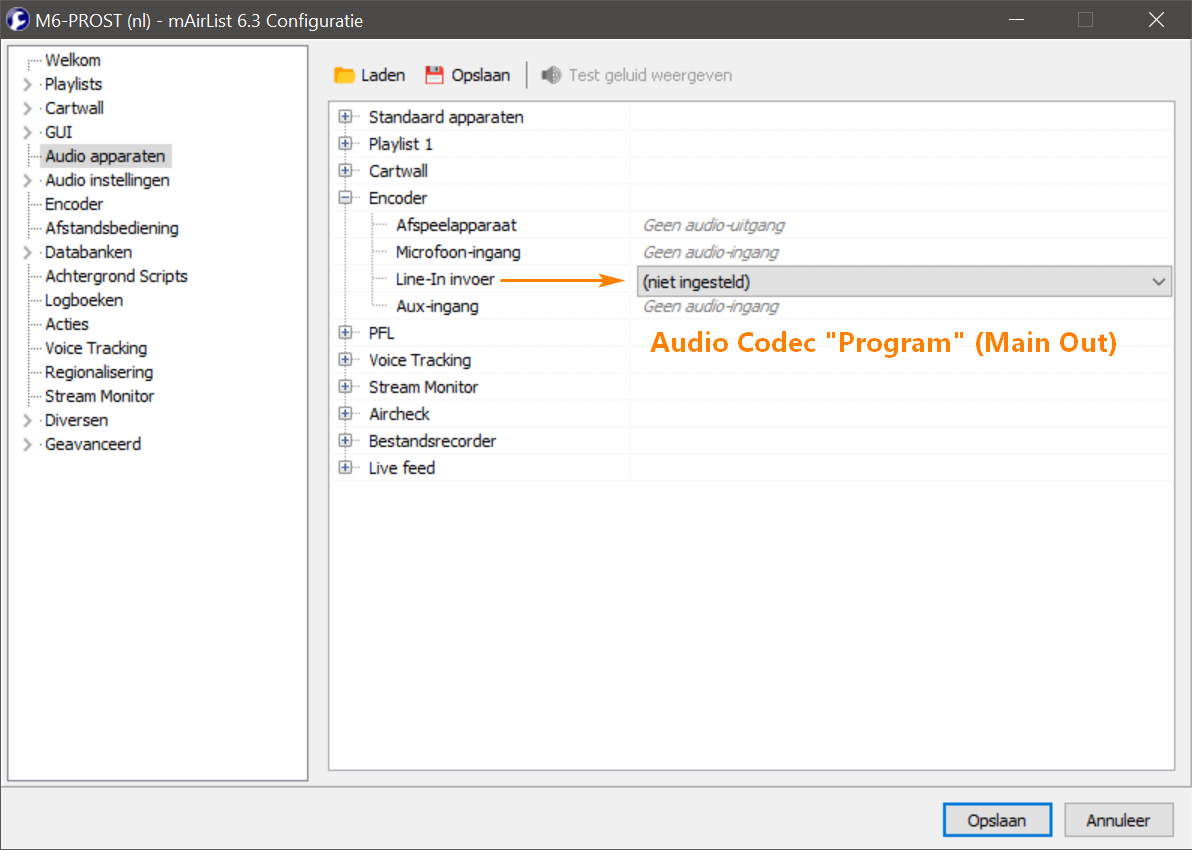The height and width of the screenshot is (850, 1192).
Task: Select Playlists in the sidebar
Action: pyautogui.click(x=74, y=84)
